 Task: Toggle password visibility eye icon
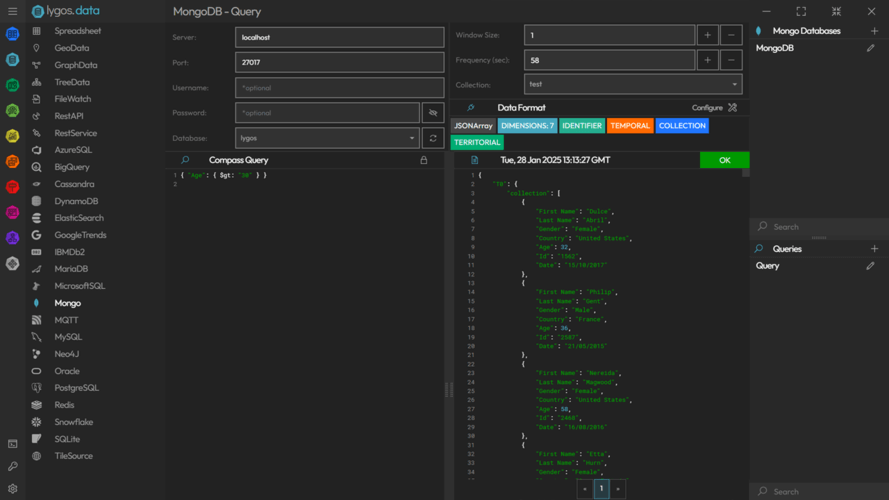tap(433, 113)
